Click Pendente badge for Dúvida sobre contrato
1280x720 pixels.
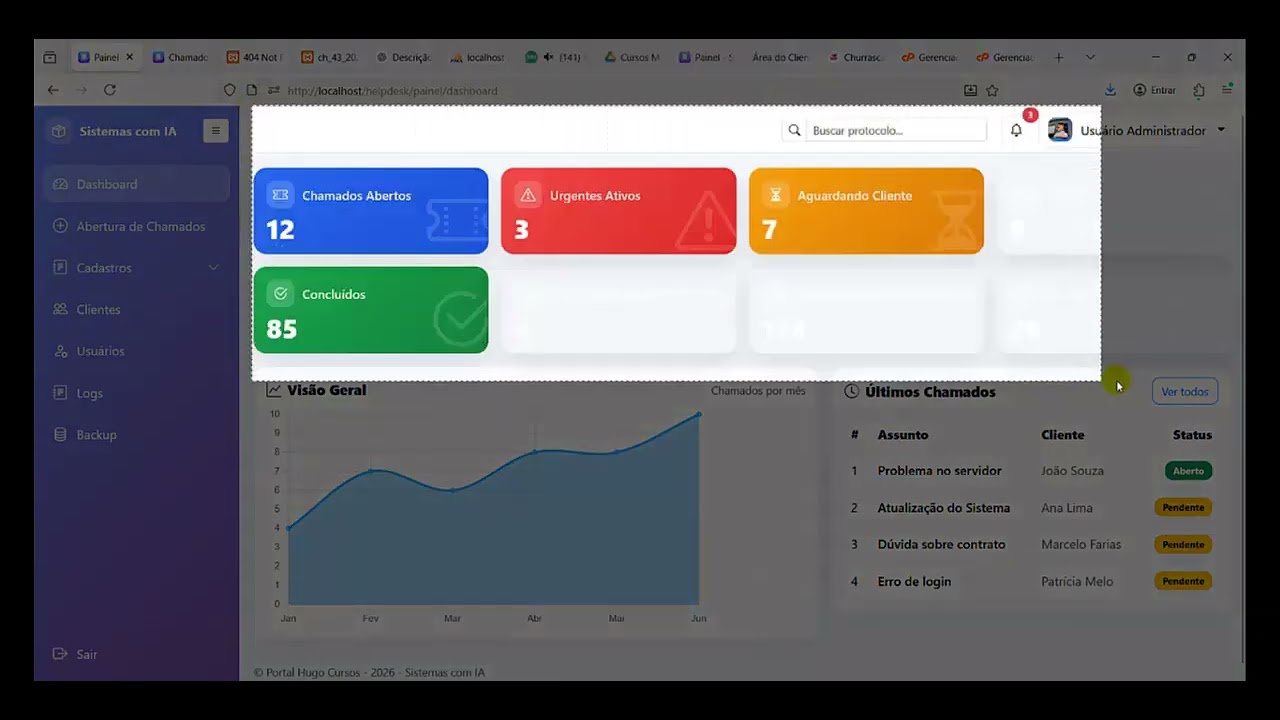tap(1183, 545)
